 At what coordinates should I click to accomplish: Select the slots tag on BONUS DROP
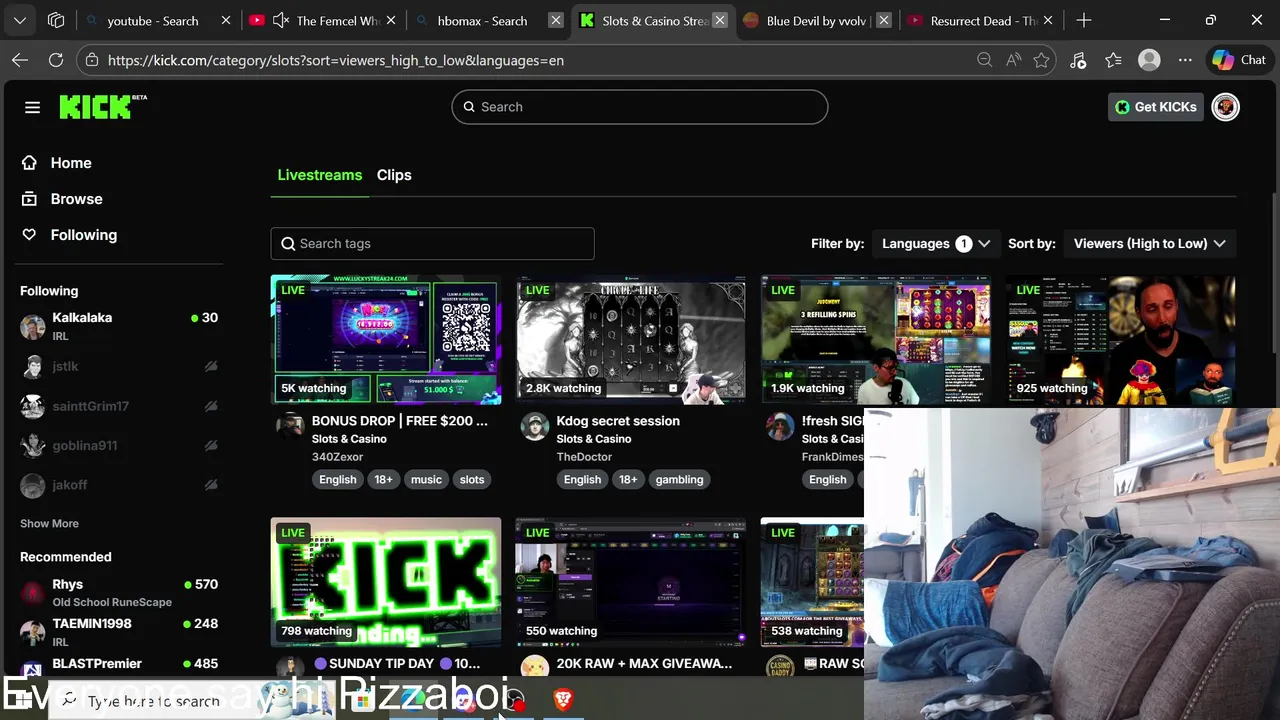pos(472,480)
